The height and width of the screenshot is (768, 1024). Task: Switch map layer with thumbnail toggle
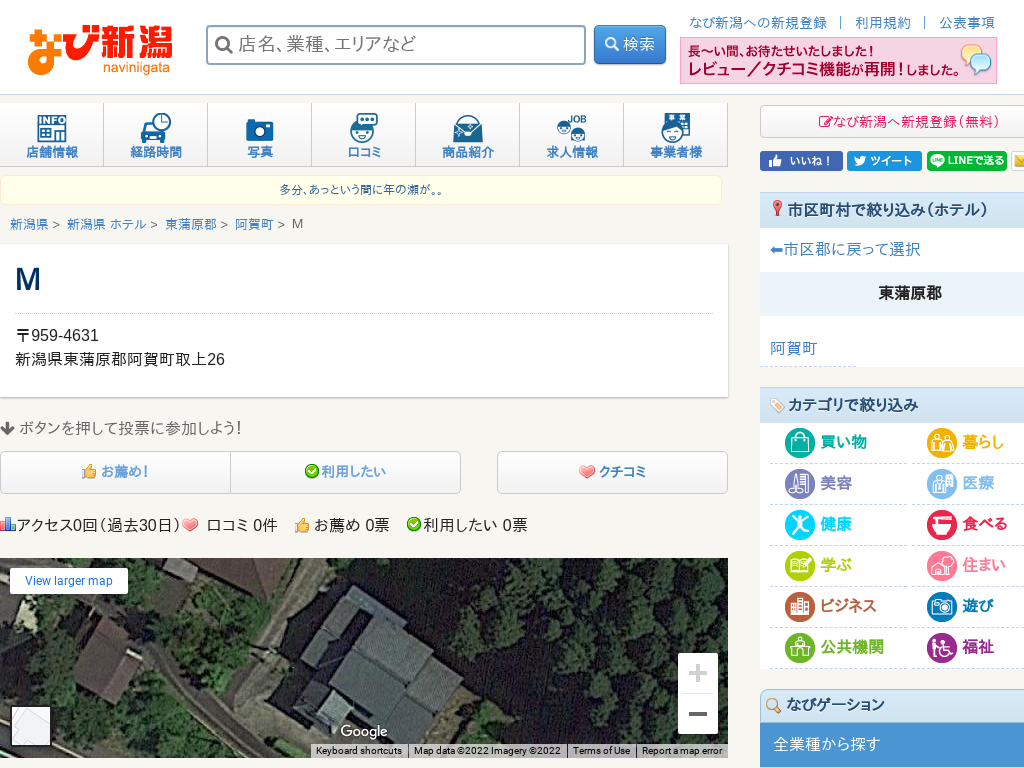31,726
